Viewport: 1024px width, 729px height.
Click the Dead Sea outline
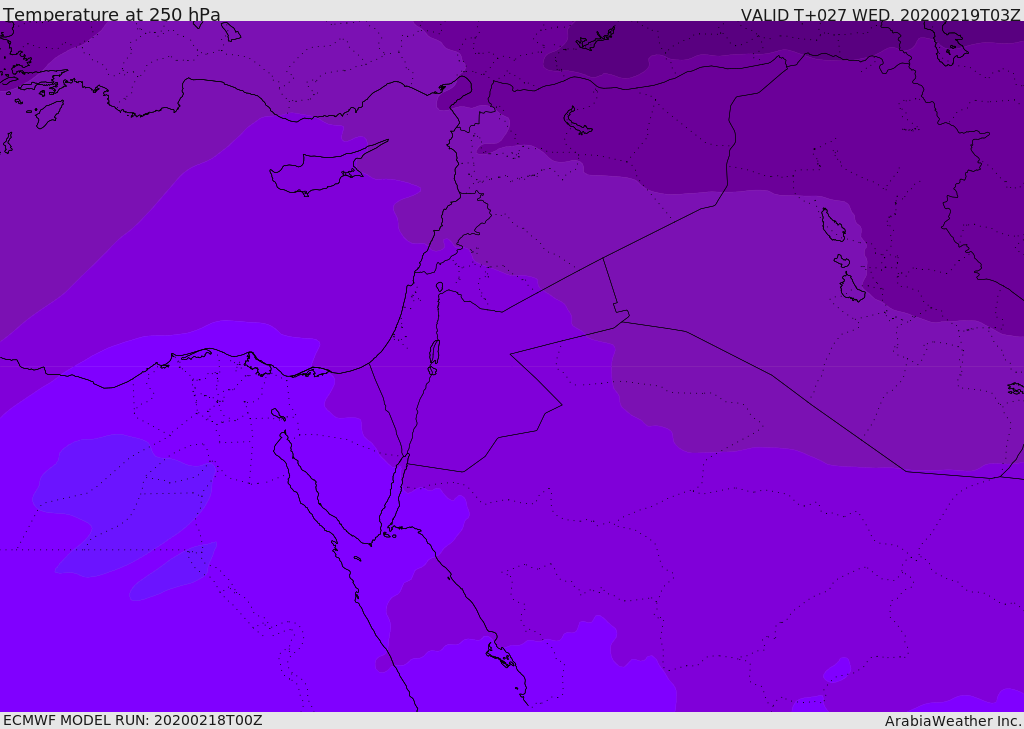point(434,353)
